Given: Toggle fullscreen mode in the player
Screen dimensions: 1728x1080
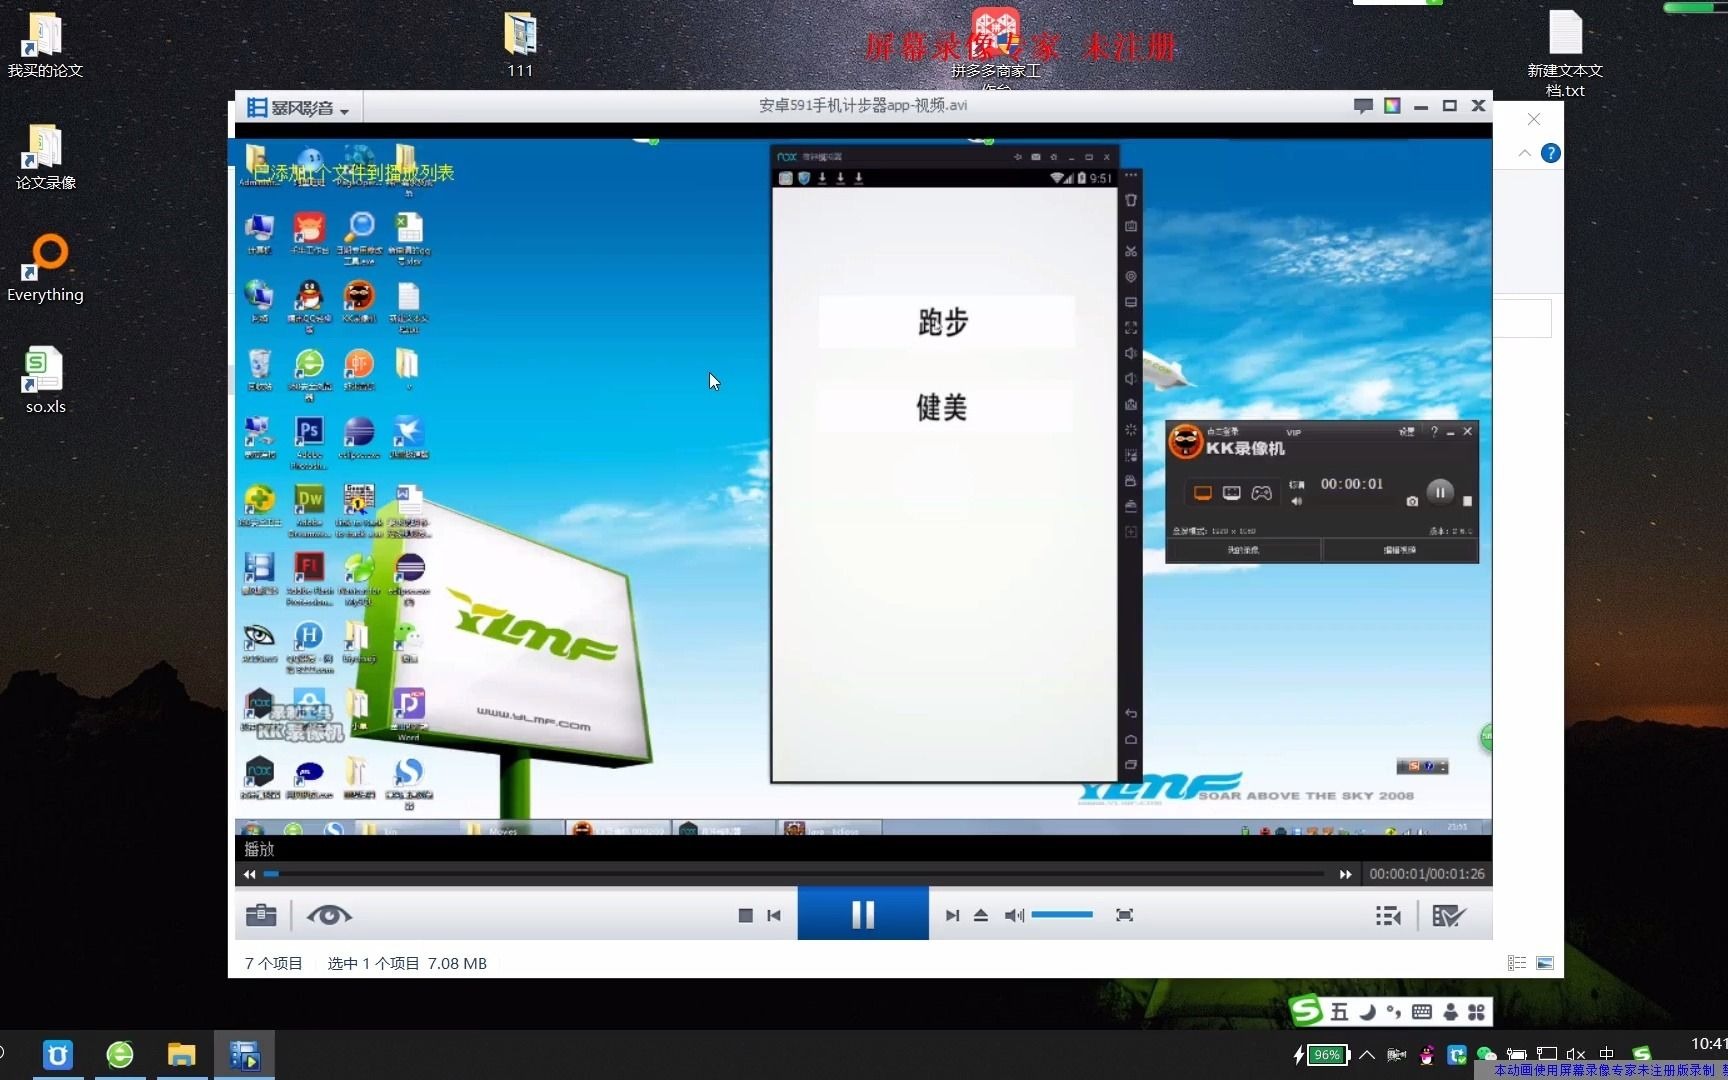Looking at the screenshot, I should (x=1124, y=915).
